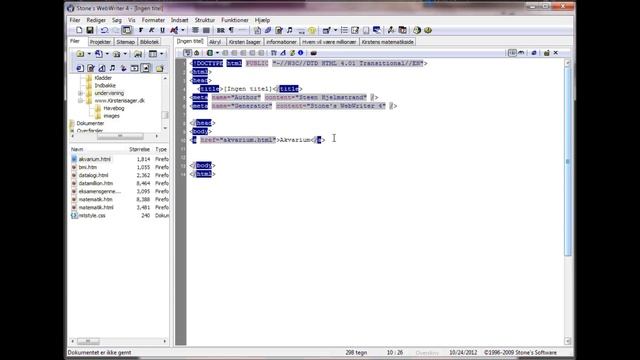Click the insert link chain icon

click(x=268, y=30)
